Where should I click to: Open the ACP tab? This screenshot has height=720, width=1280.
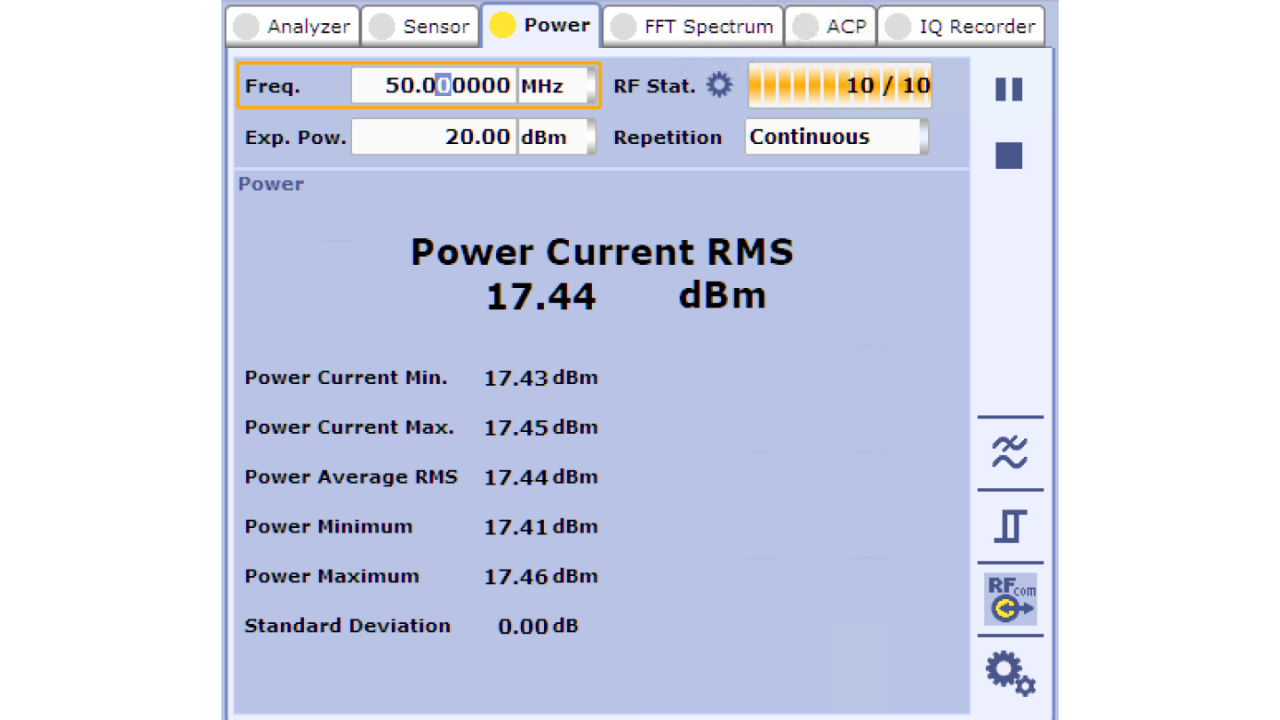(830, 27)
